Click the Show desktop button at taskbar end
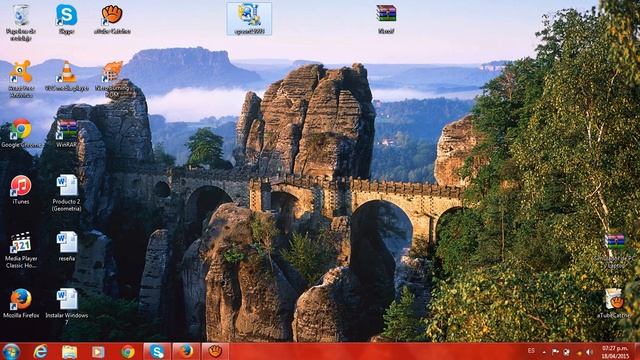 pos(637,351)
